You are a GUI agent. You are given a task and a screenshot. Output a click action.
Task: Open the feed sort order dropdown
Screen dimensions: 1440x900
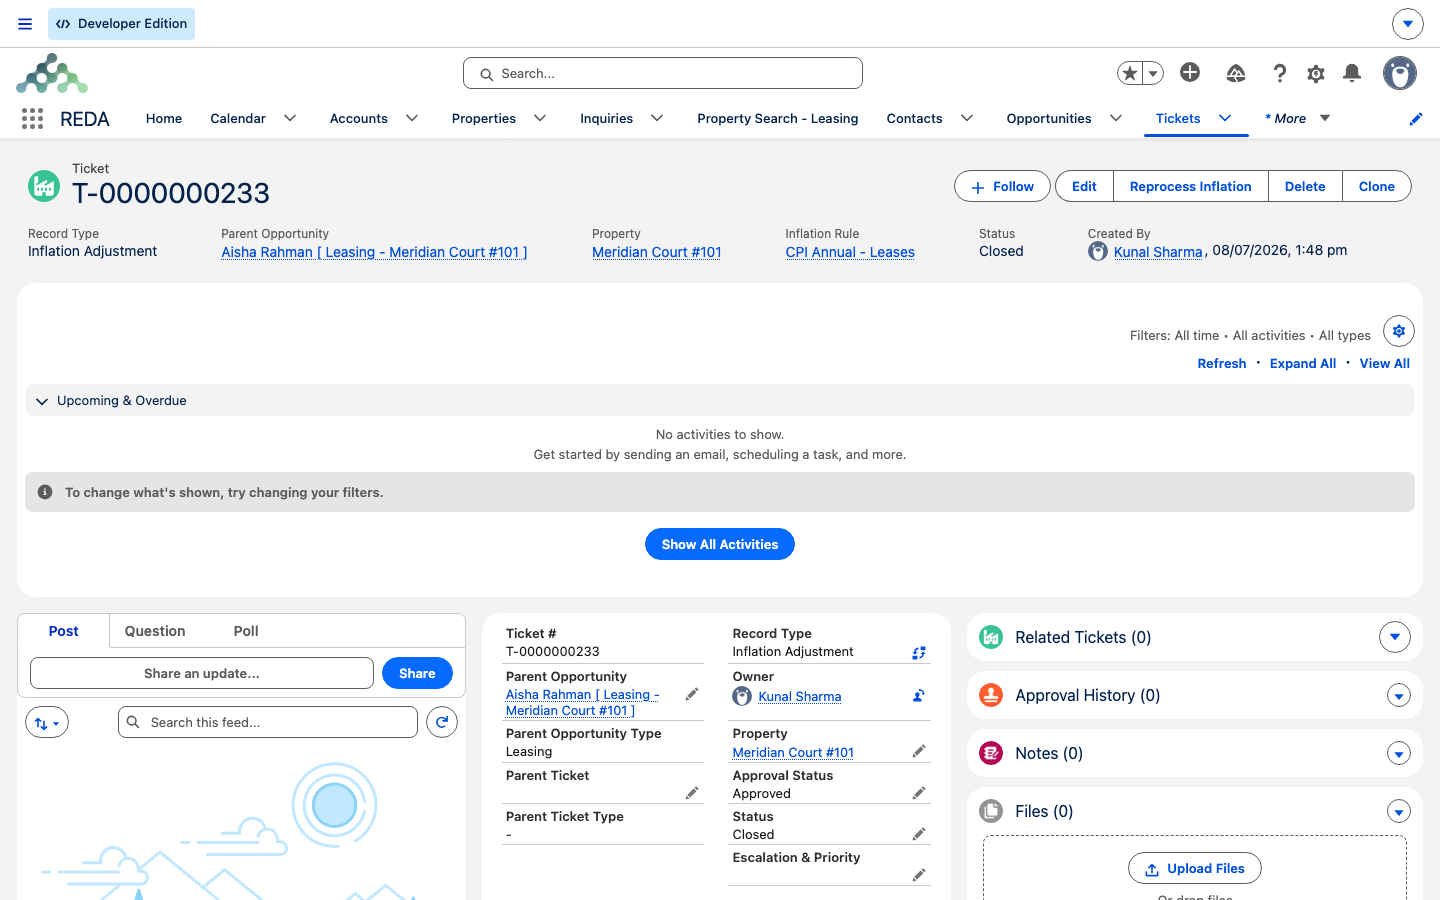47,722
